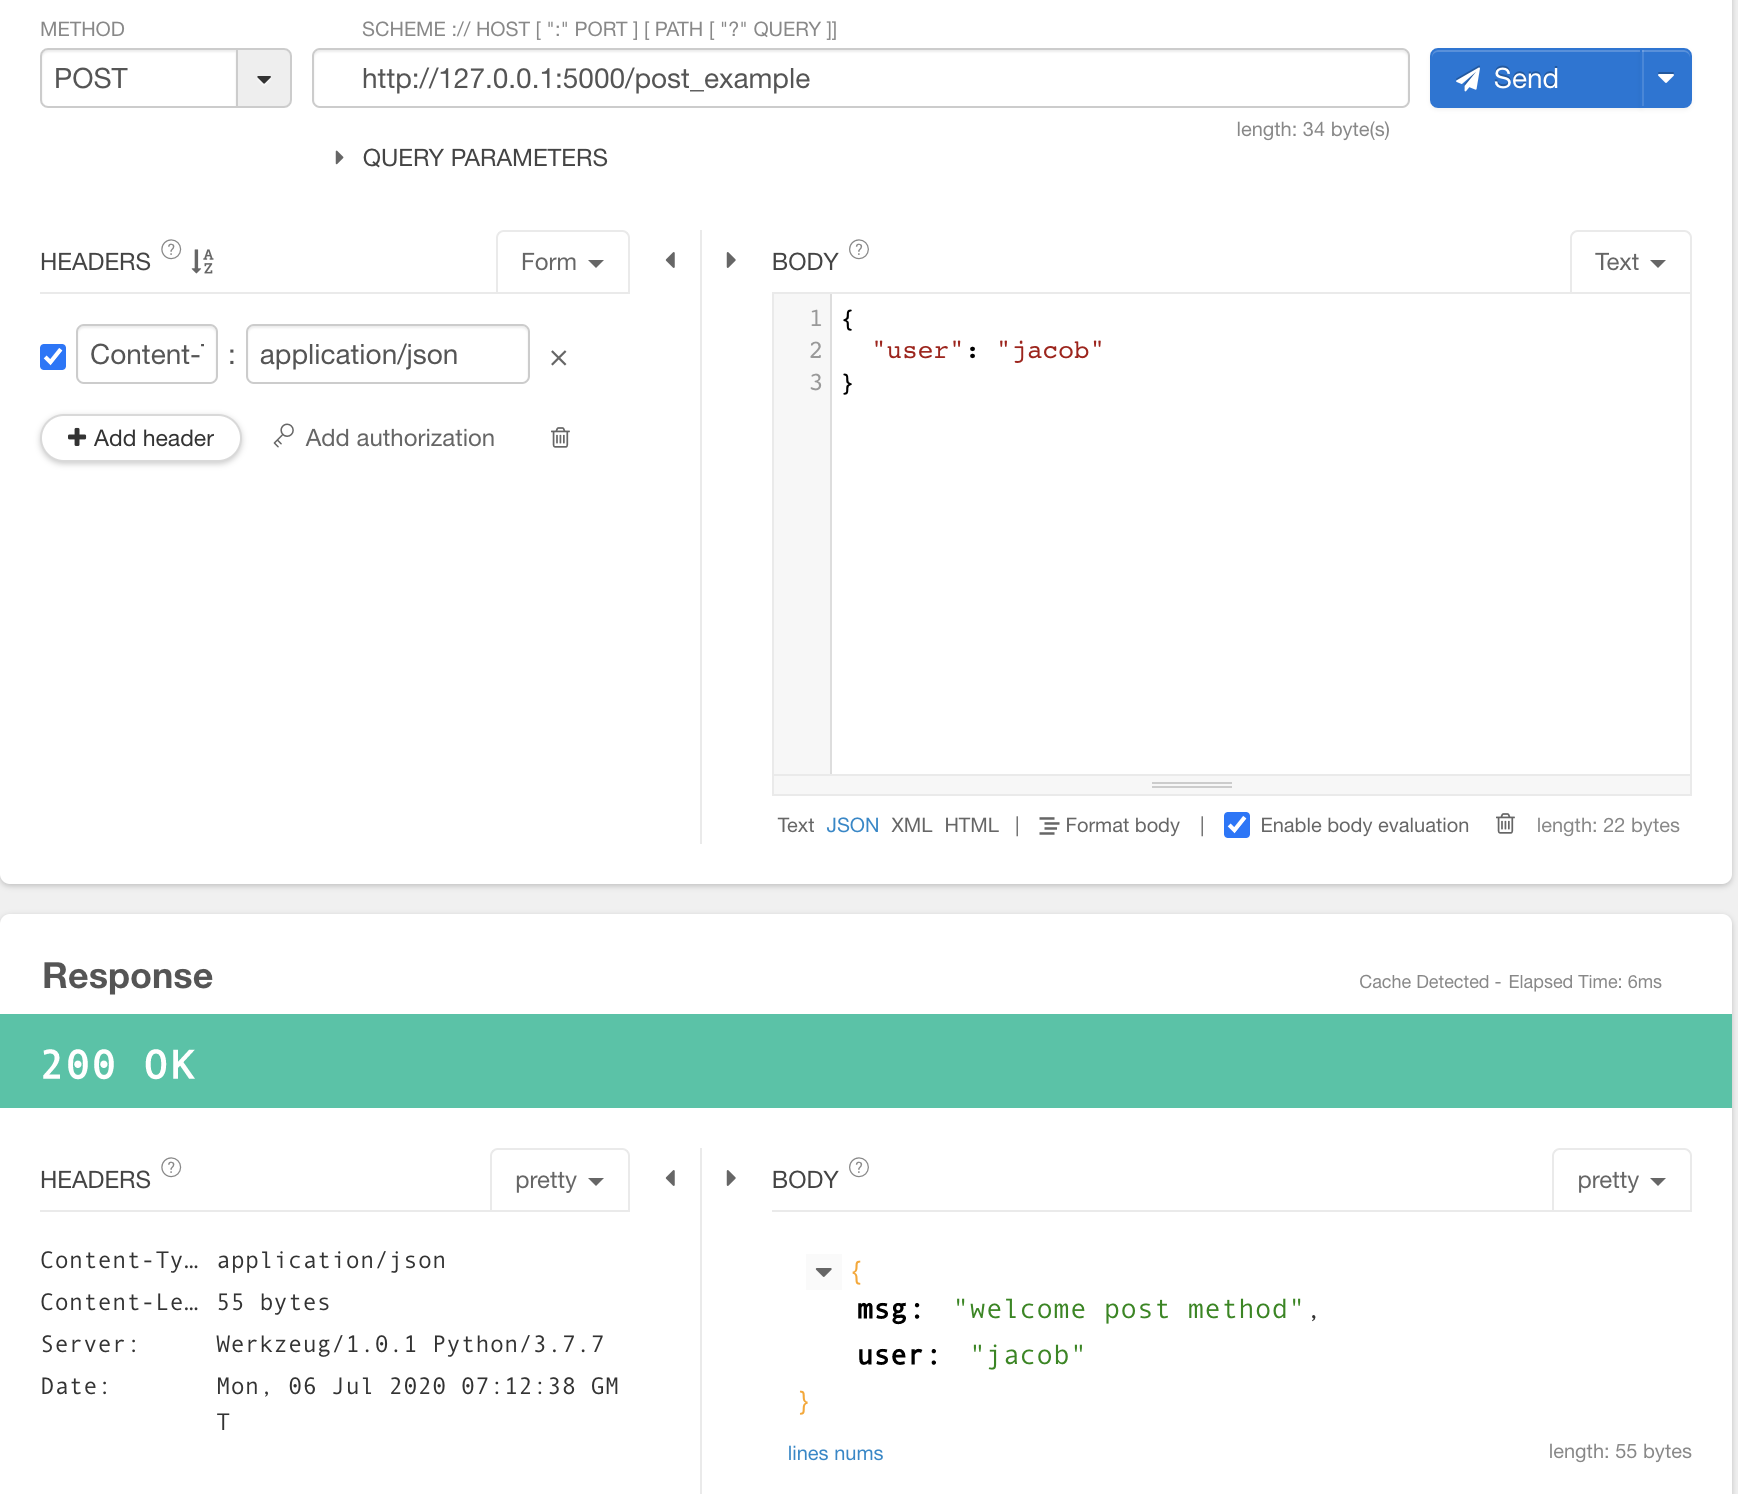Remove the Content-Type header with the X
The image size is (1738, 1494).
coord(559,358)
